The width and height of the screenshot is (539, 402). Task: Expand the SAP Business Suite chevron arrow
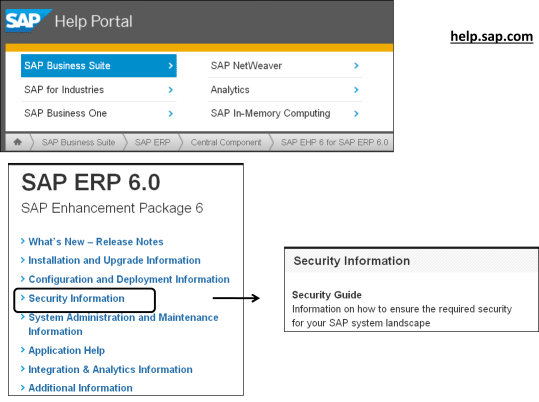pyautogui.click(x=170, y=66)
